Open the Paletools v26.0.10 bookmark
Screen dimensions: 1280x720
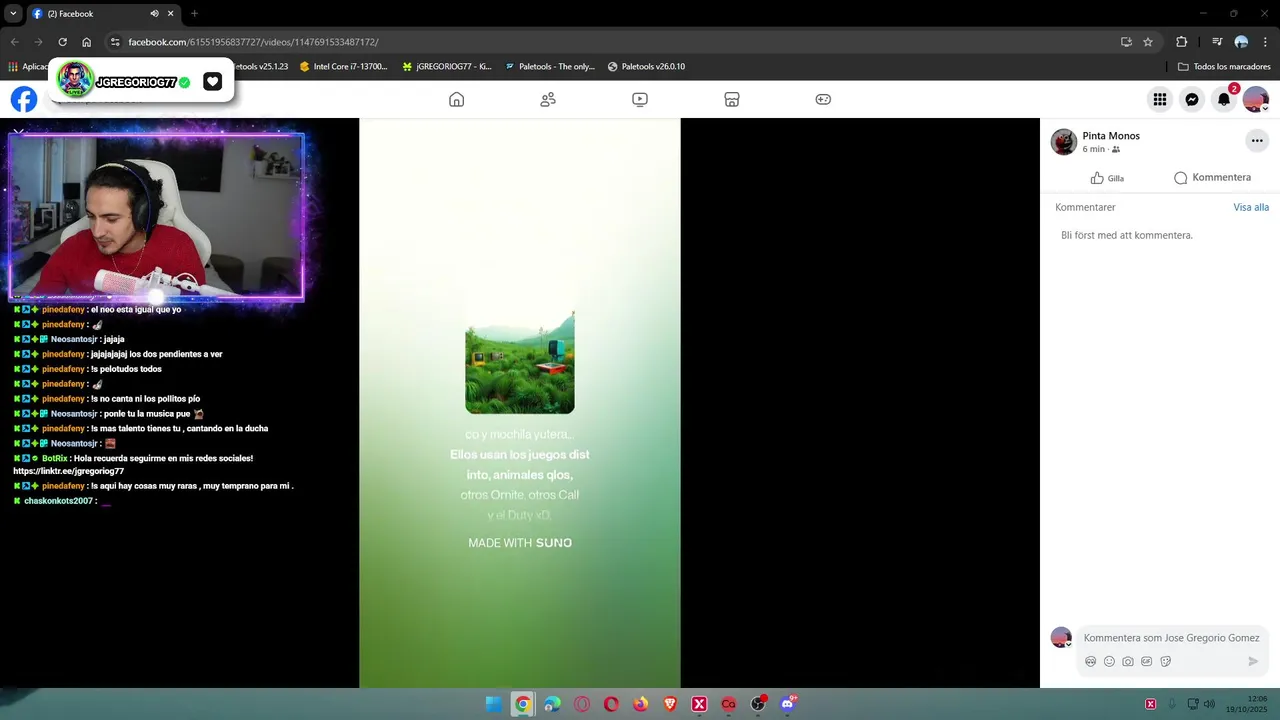(x=646, y=67)
